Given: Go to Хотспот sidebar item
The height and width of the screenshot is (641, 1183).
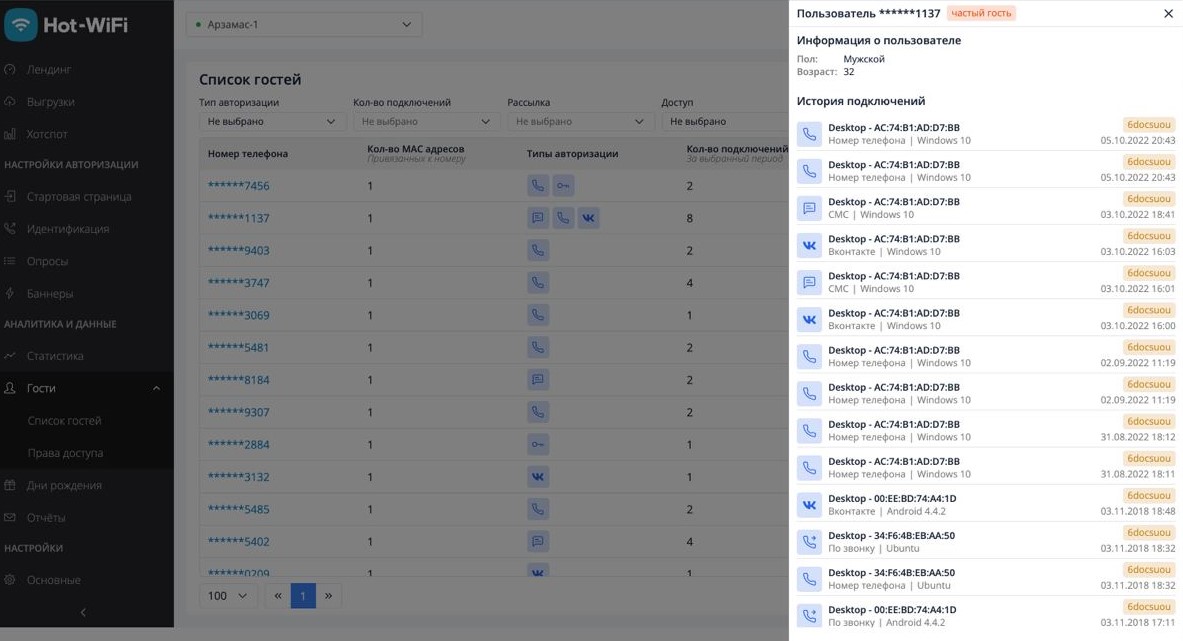Looking at the screenshot, I should coord(47,134).
